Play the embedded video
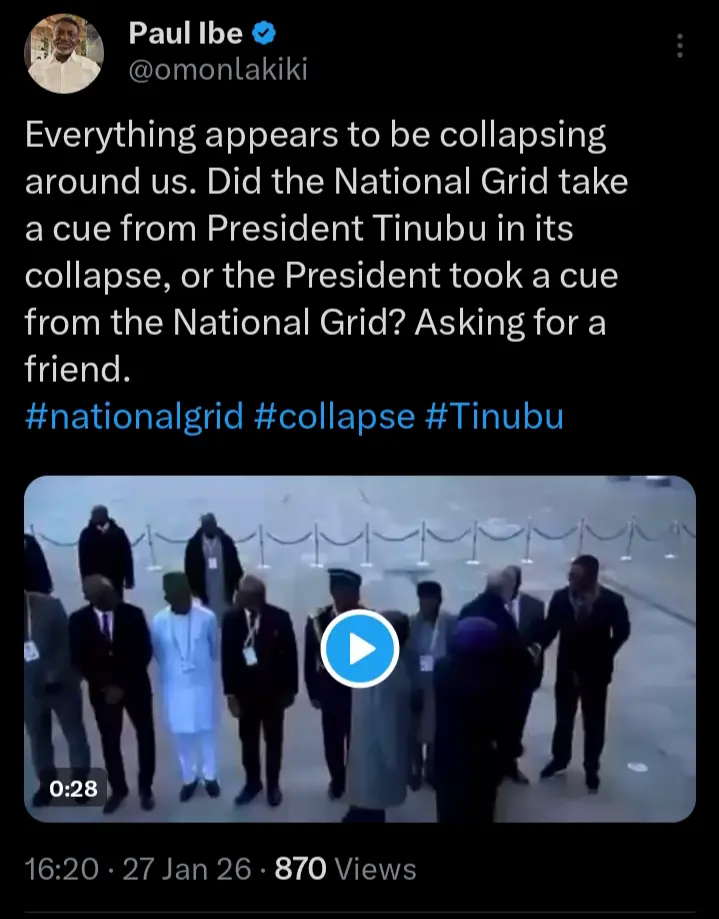This screenshot has width=719, height=919. point(360,649)
